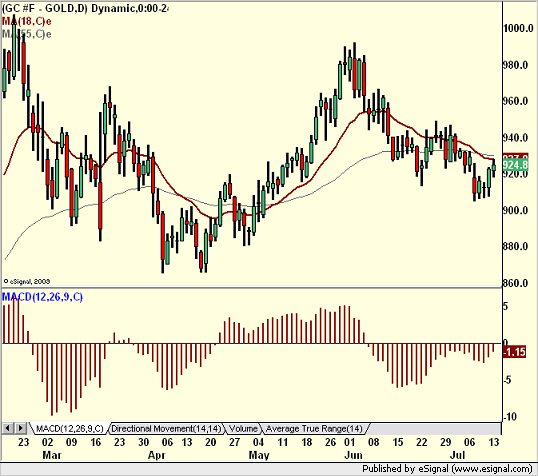Click the right scroll arrow beside indicator tabs
The width and height of the screenshot is (538, 476).
point(20,428)
